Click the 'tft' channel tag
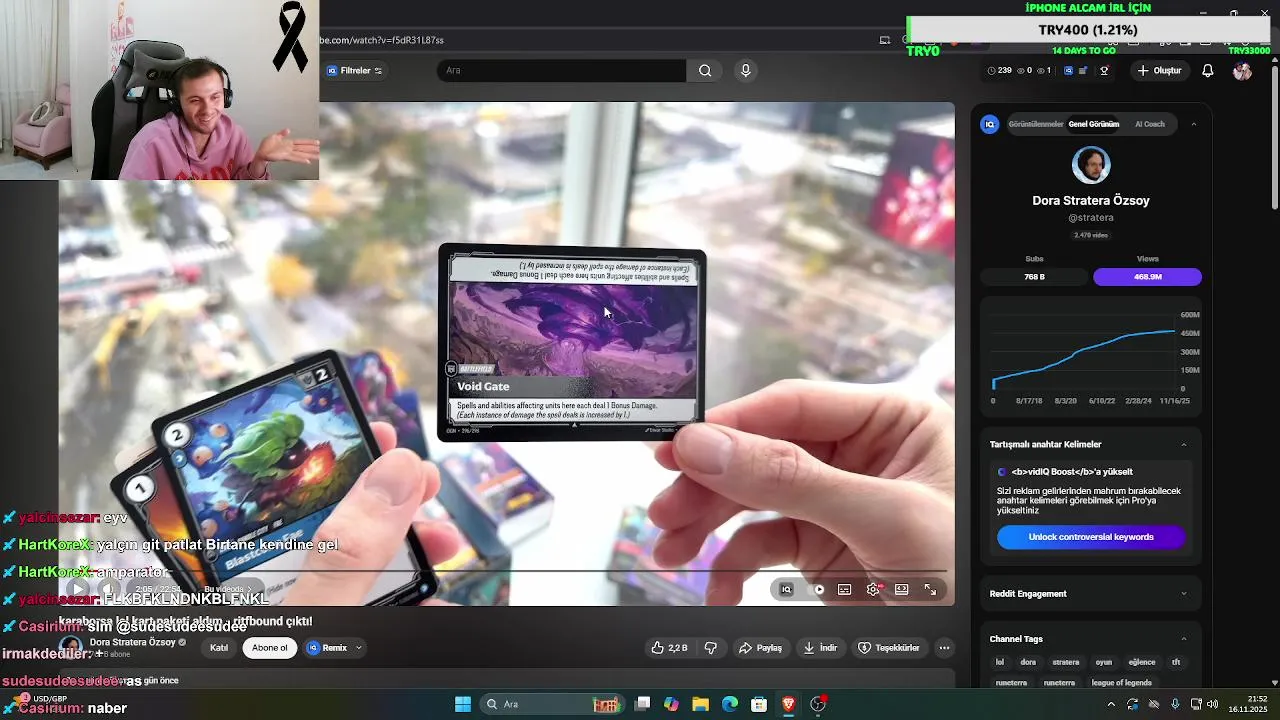The height and width of the screenshot is (720, 1280). 1176,662
